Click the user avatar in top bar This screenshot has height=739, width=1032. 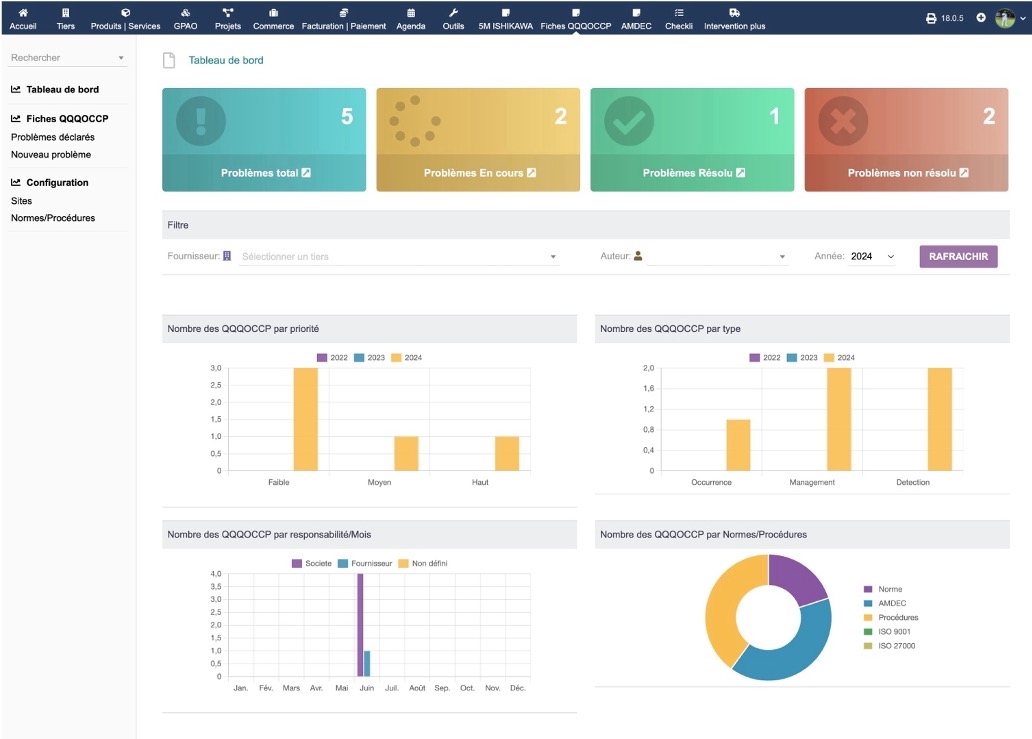click(x=1005, y=18)
